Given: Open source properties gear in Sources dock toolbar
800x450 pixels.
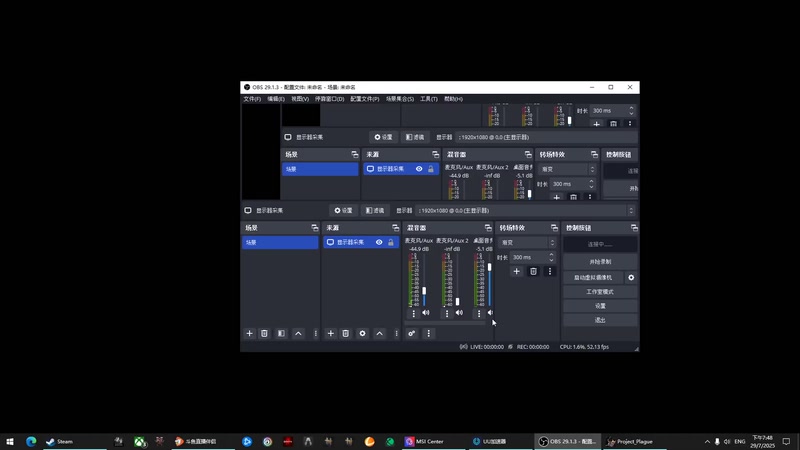Looking at the screenshot, I should point(362,333).
